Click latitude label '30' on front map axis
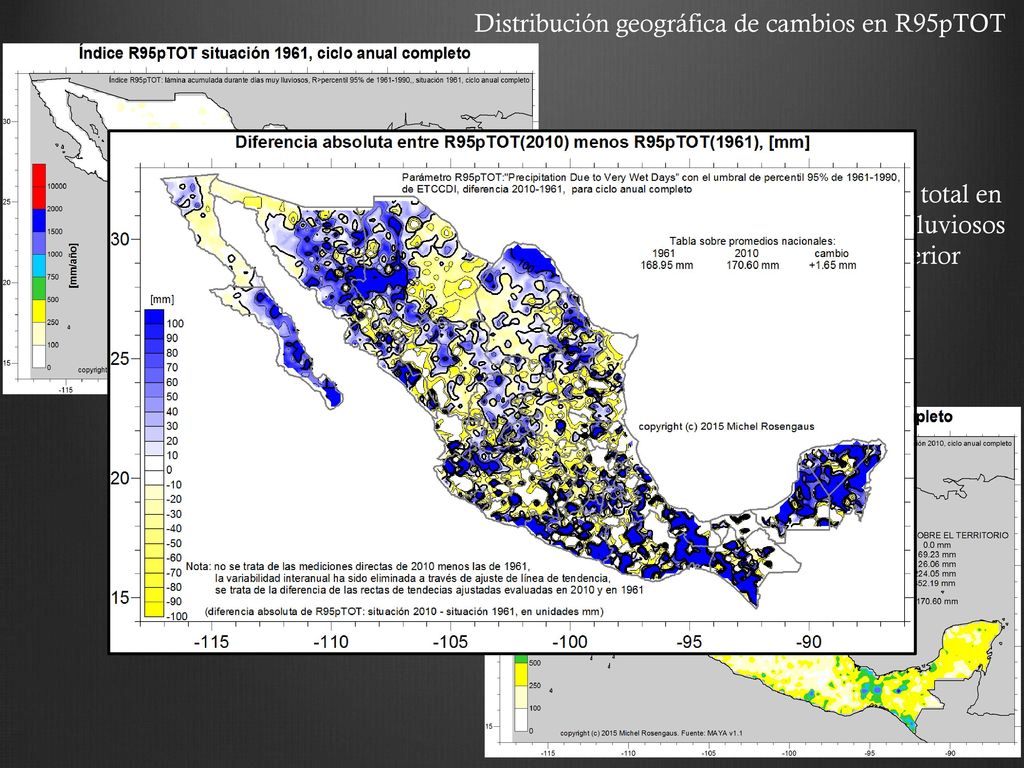 pos(120,239)
